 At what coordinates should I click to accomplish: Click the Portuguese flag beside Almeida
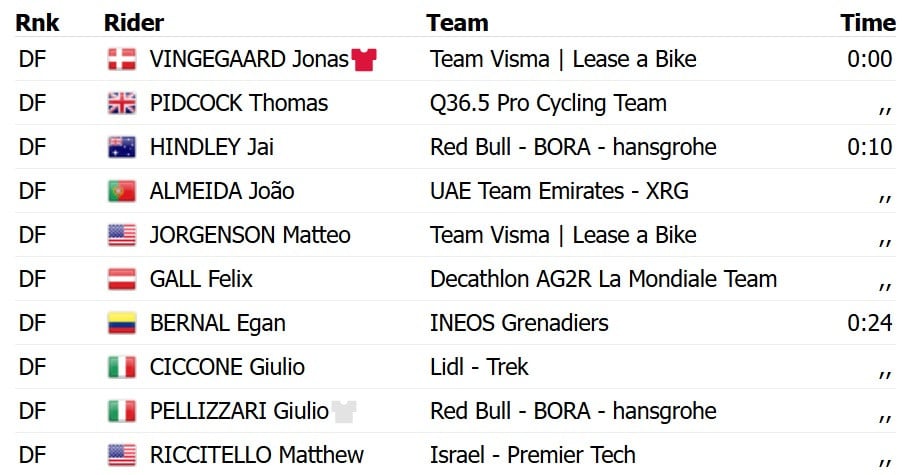(122, 191)
